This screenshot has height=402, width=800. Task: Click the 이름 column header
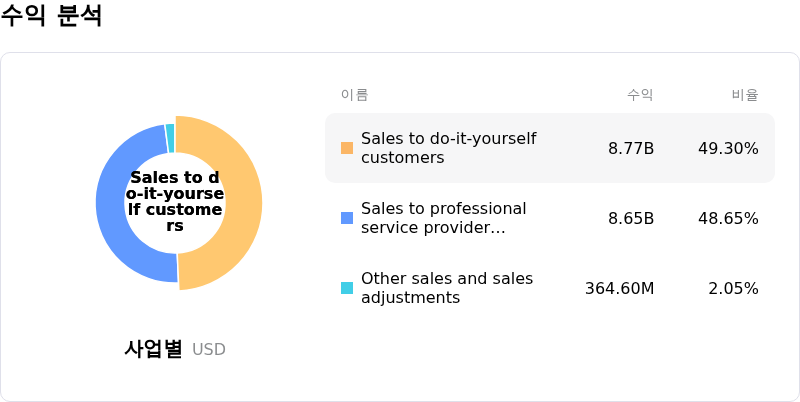[355, 95]
